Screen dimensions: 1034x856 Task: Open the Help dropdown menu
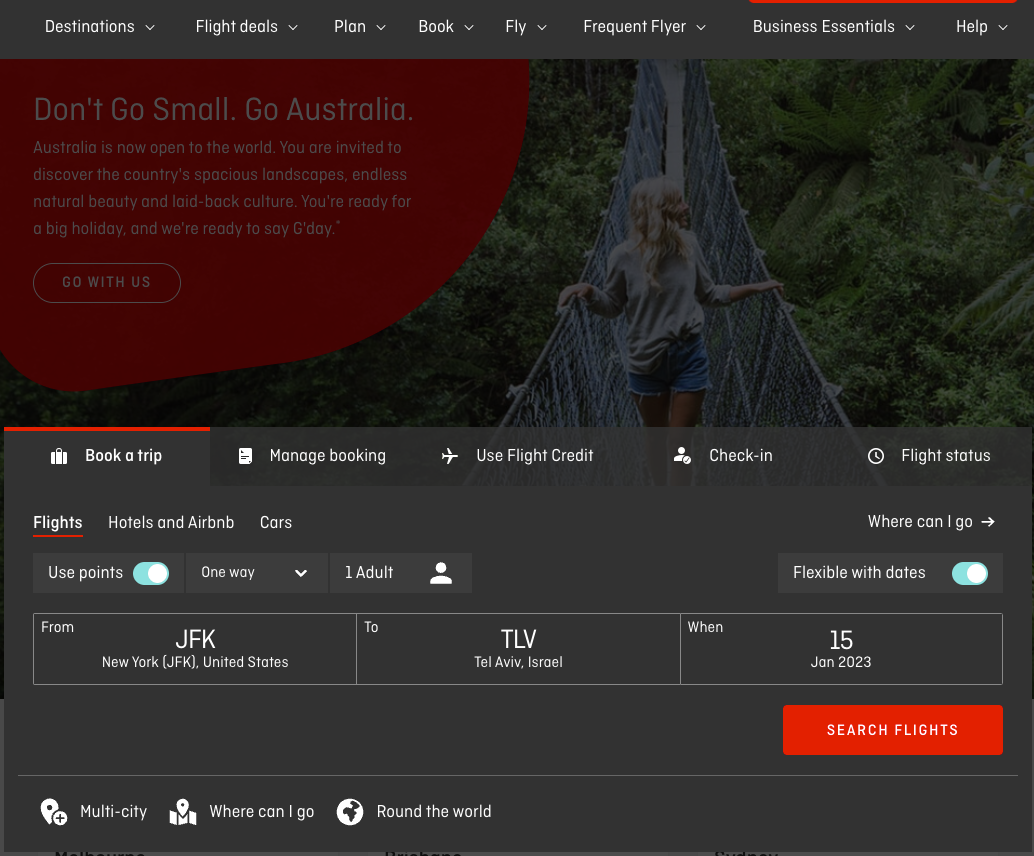click(x=981, y=27)
